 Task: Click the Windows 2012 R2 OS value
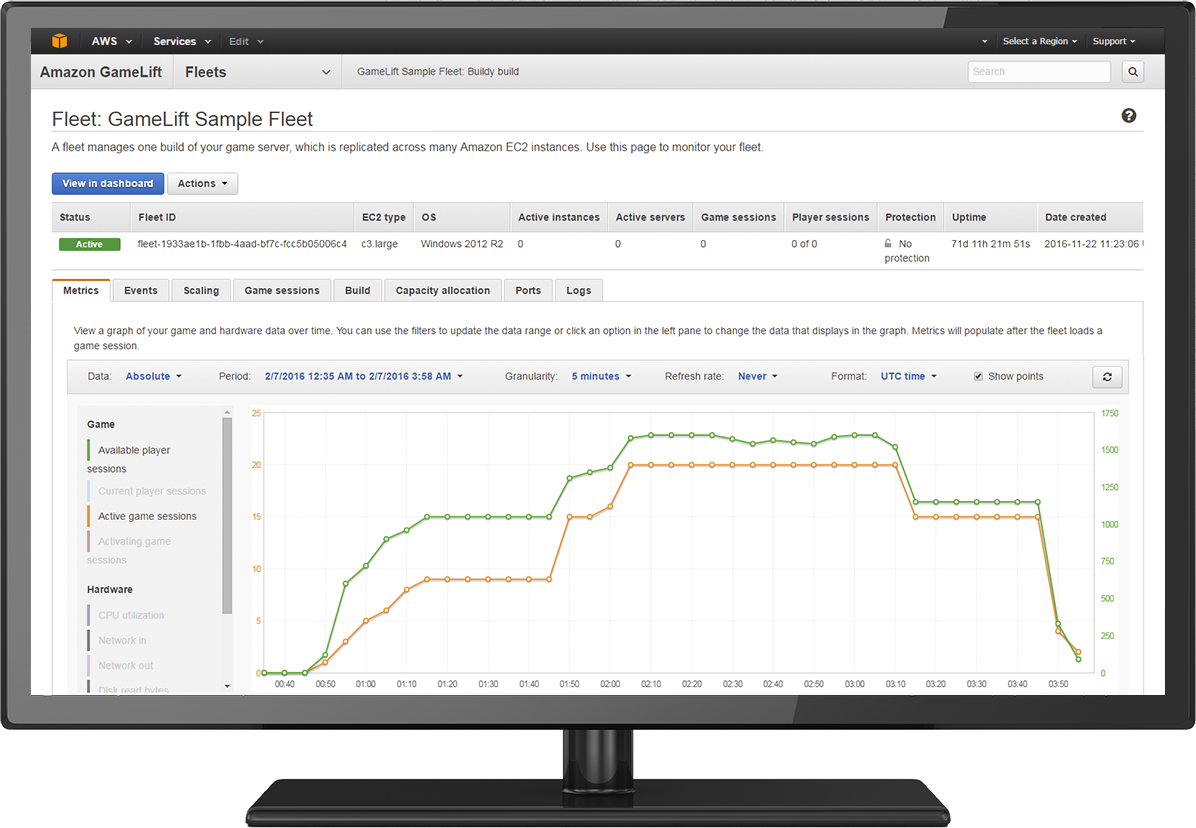tap(461, 244)
